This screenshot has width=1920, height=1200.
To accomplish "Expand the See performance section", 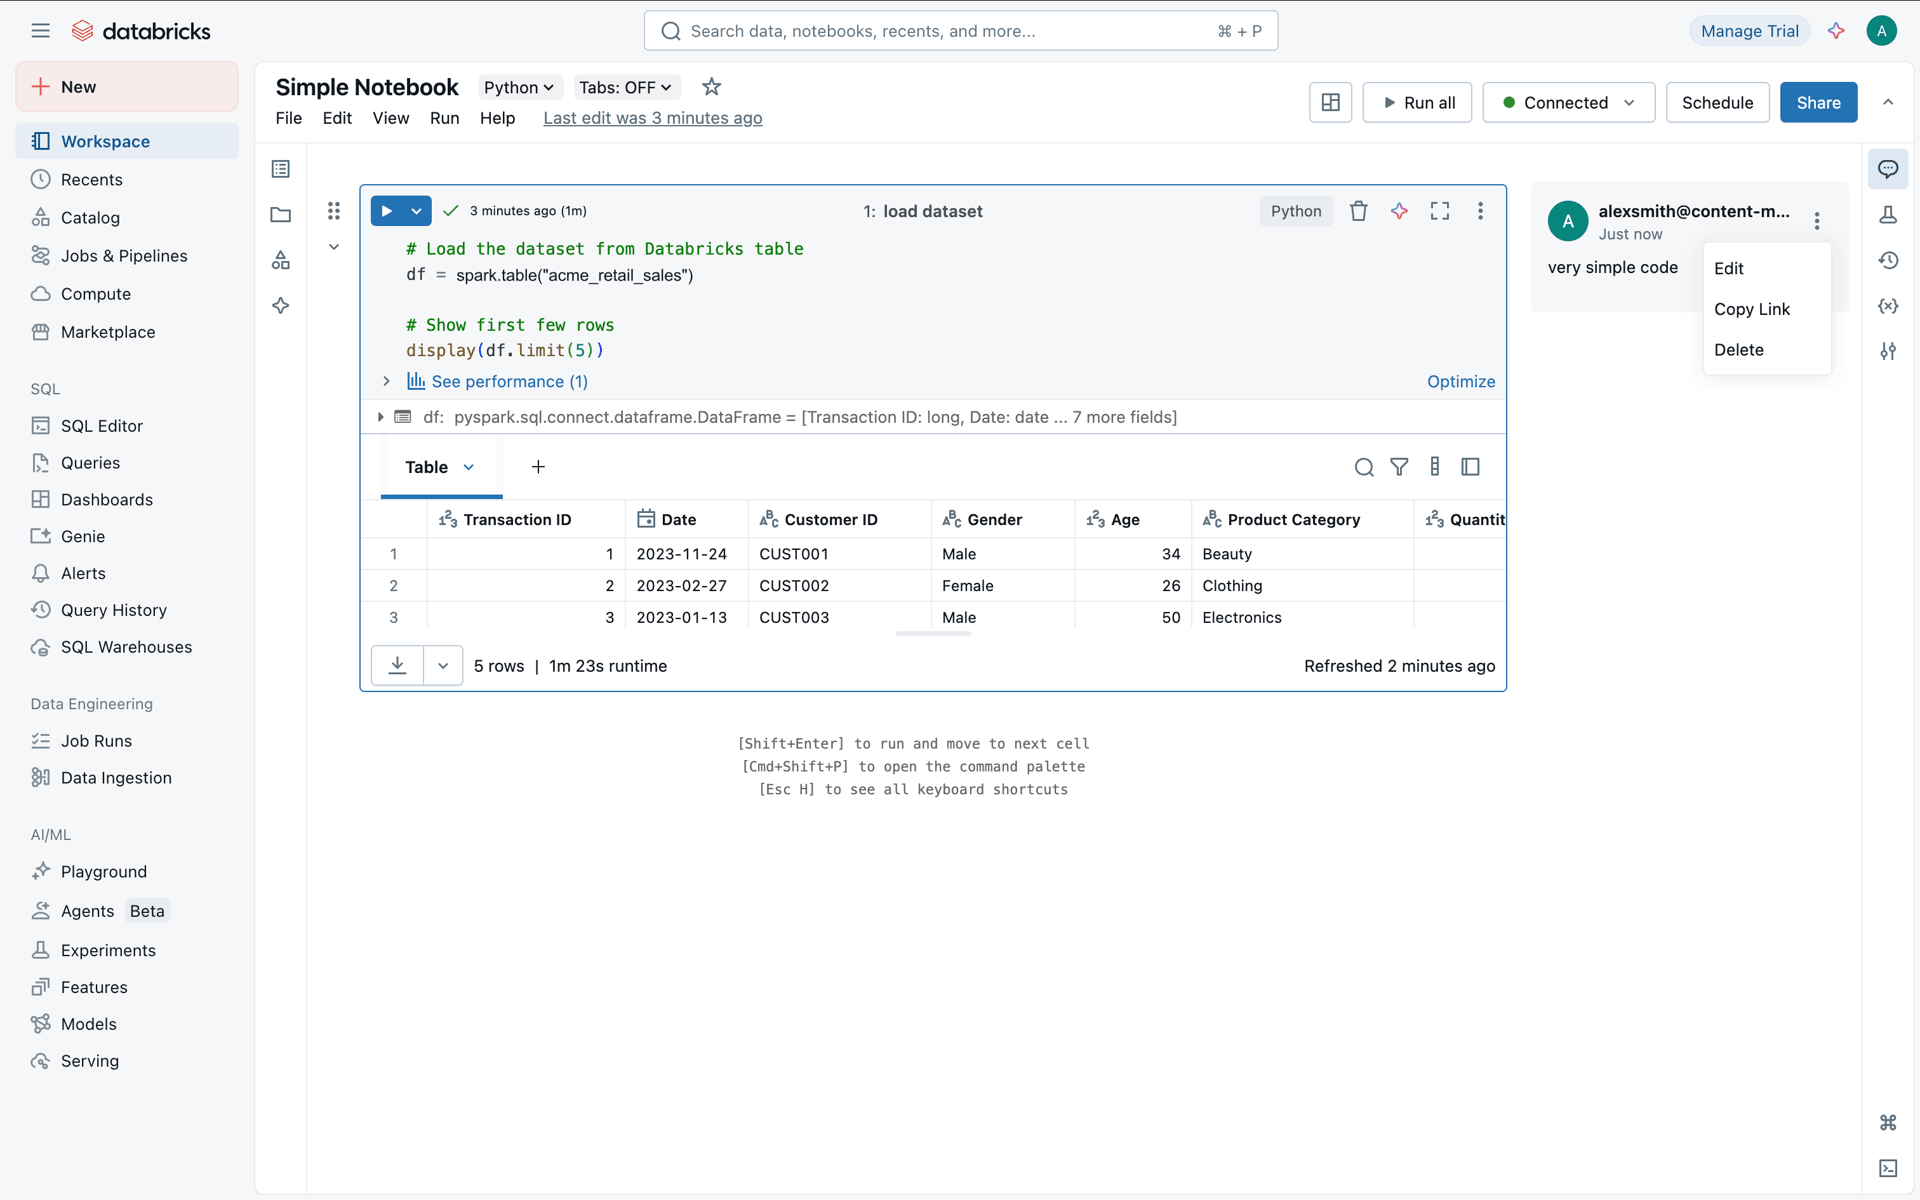I will [386, 381].
